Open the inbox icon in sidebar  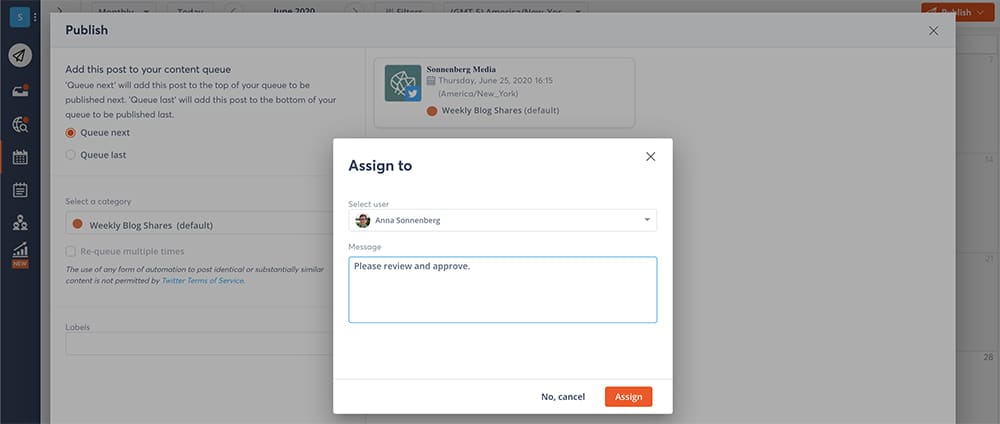[x=20, y=90]
